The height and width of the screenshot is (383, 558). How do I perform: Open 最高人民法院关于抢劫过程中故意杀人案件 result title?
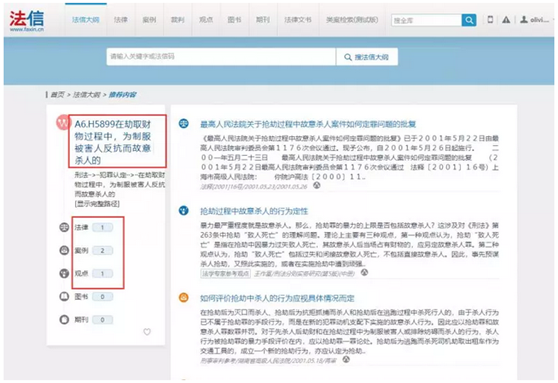point(308,124)
